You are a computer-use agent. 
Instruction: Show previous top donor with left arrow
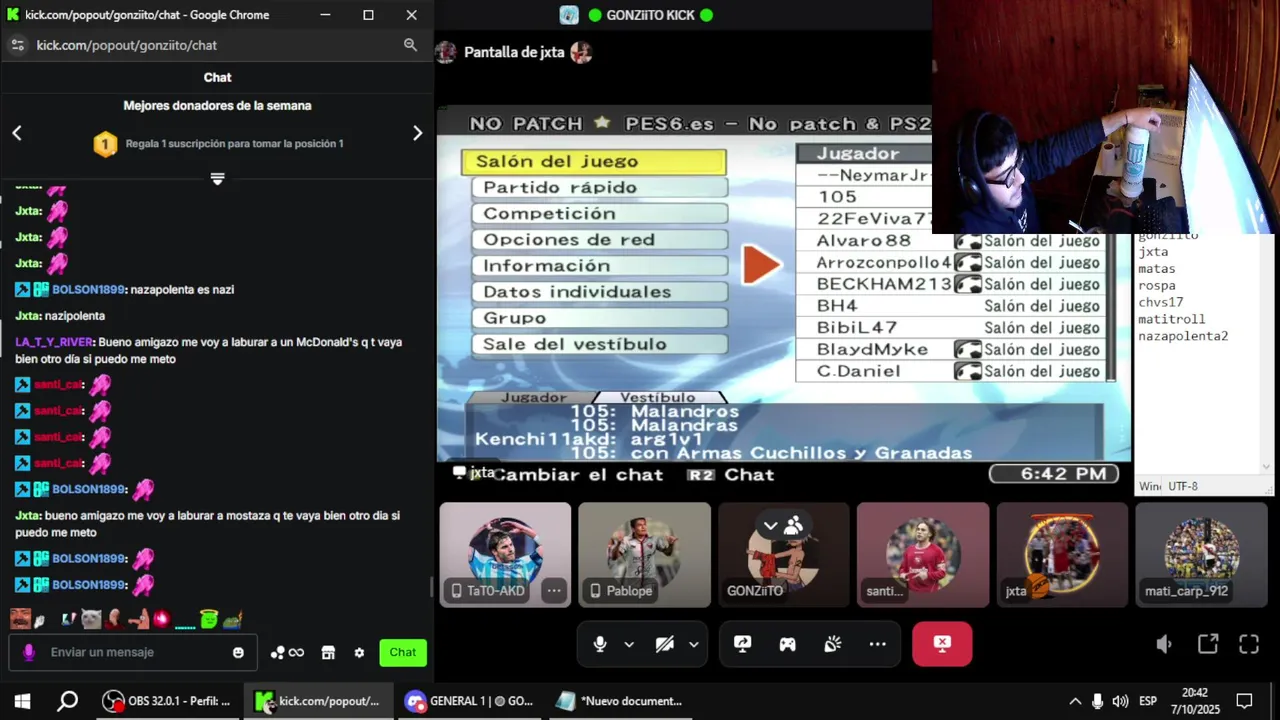point(17,133)
